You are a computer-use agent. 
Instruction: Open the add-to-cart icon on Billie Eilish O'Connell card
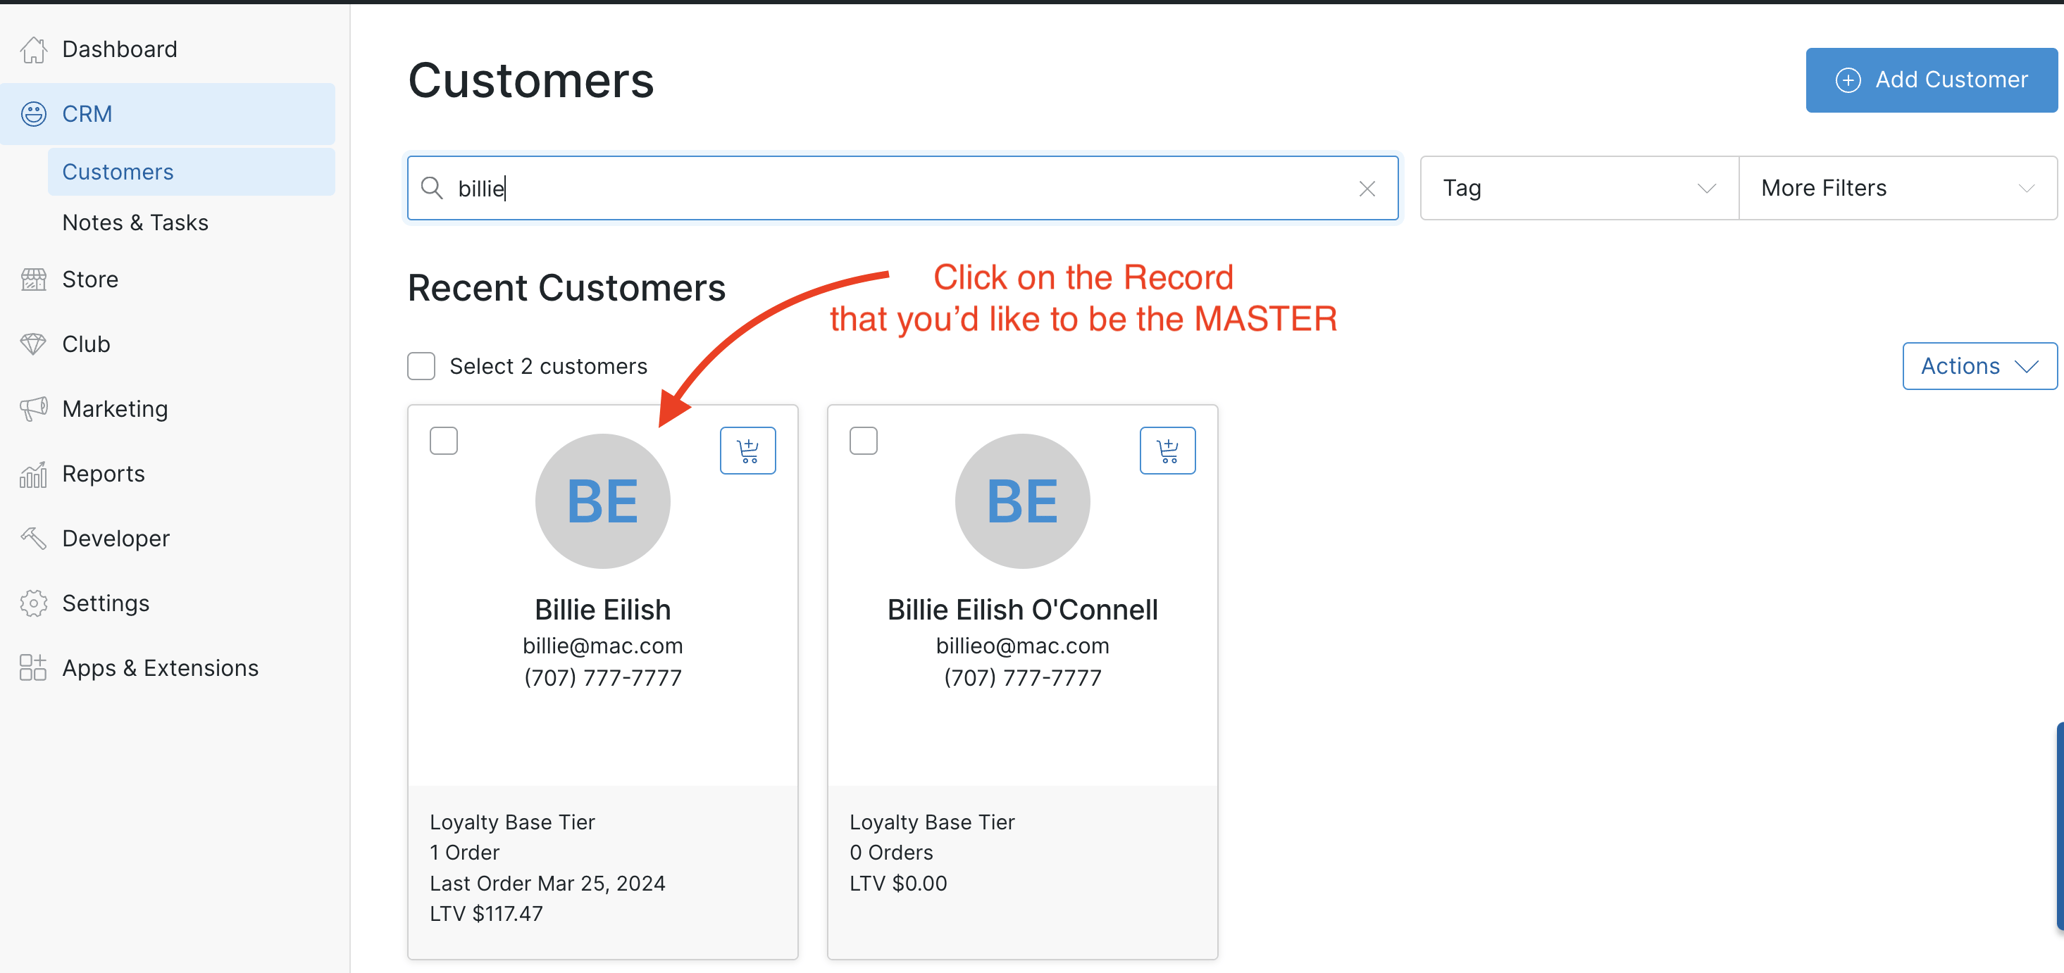(x=1167, y=450)
